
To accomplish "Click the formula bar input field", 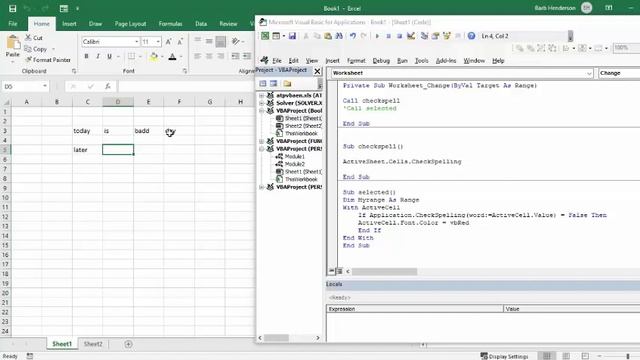I will coord(186,87).
